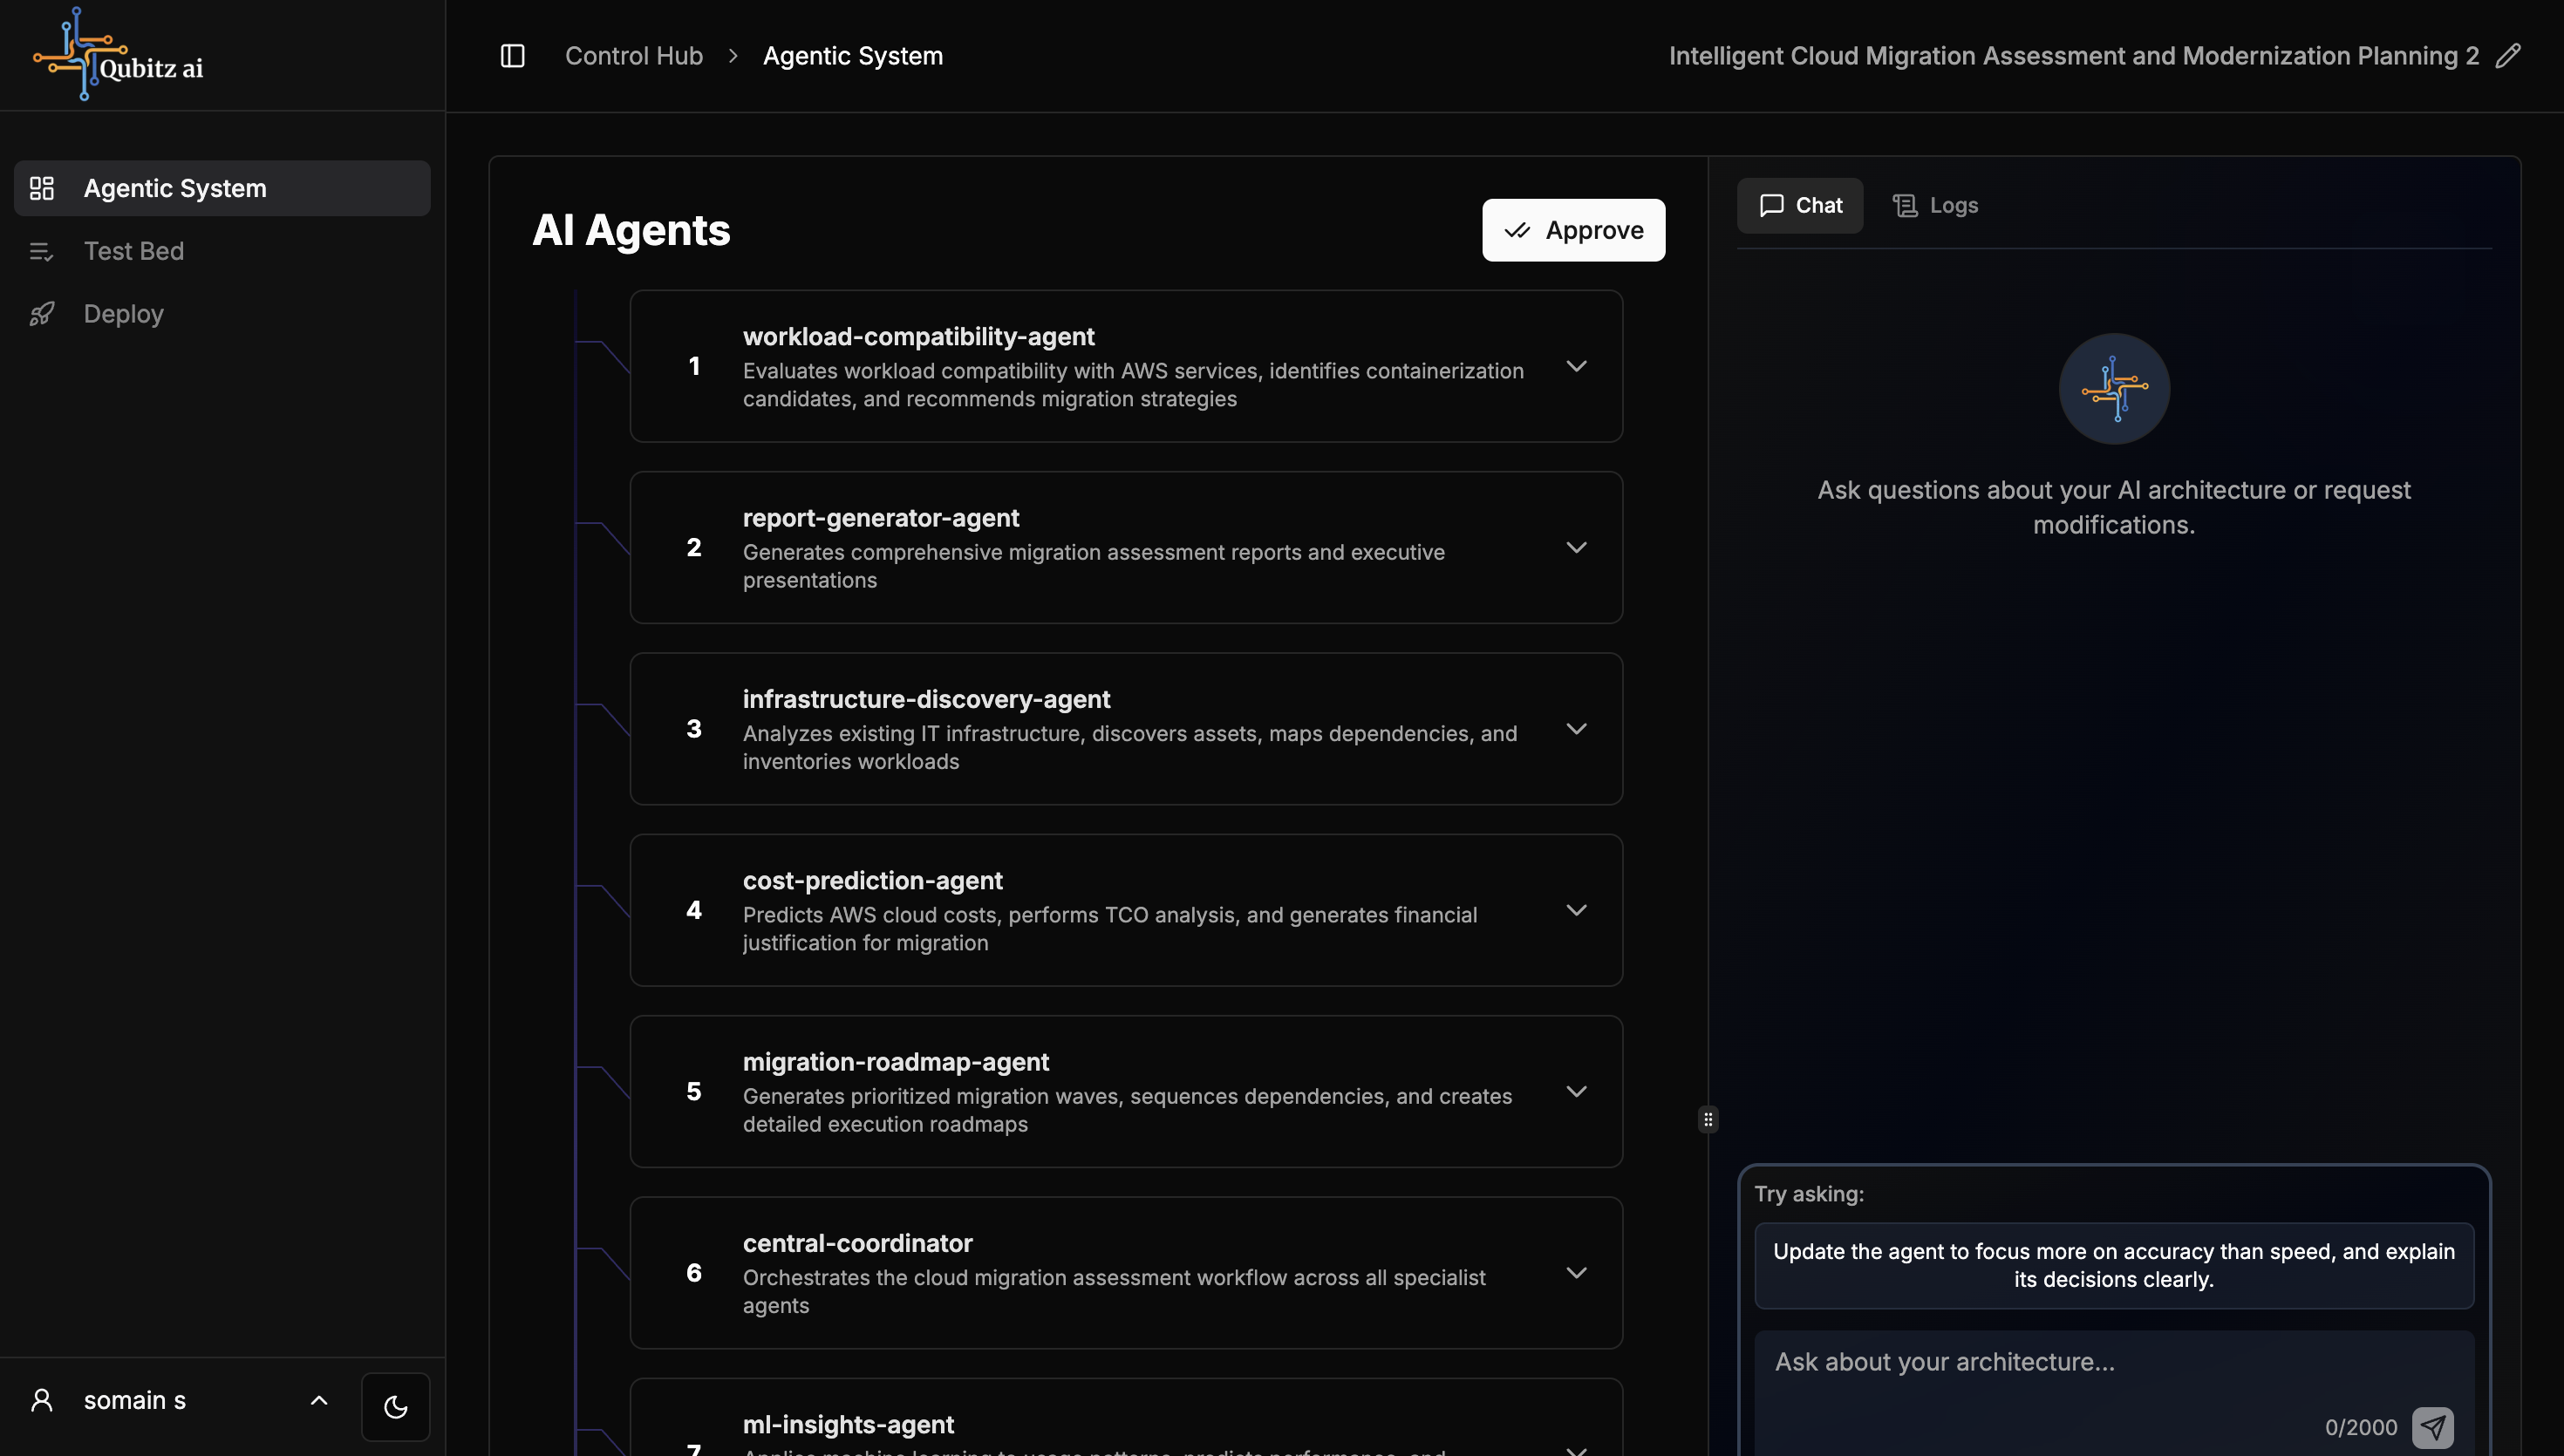Image resolution: width=2564 pixels, height=1456 pixels.
Task: Click the Agentic System grid icon
Action: point(41,188)
